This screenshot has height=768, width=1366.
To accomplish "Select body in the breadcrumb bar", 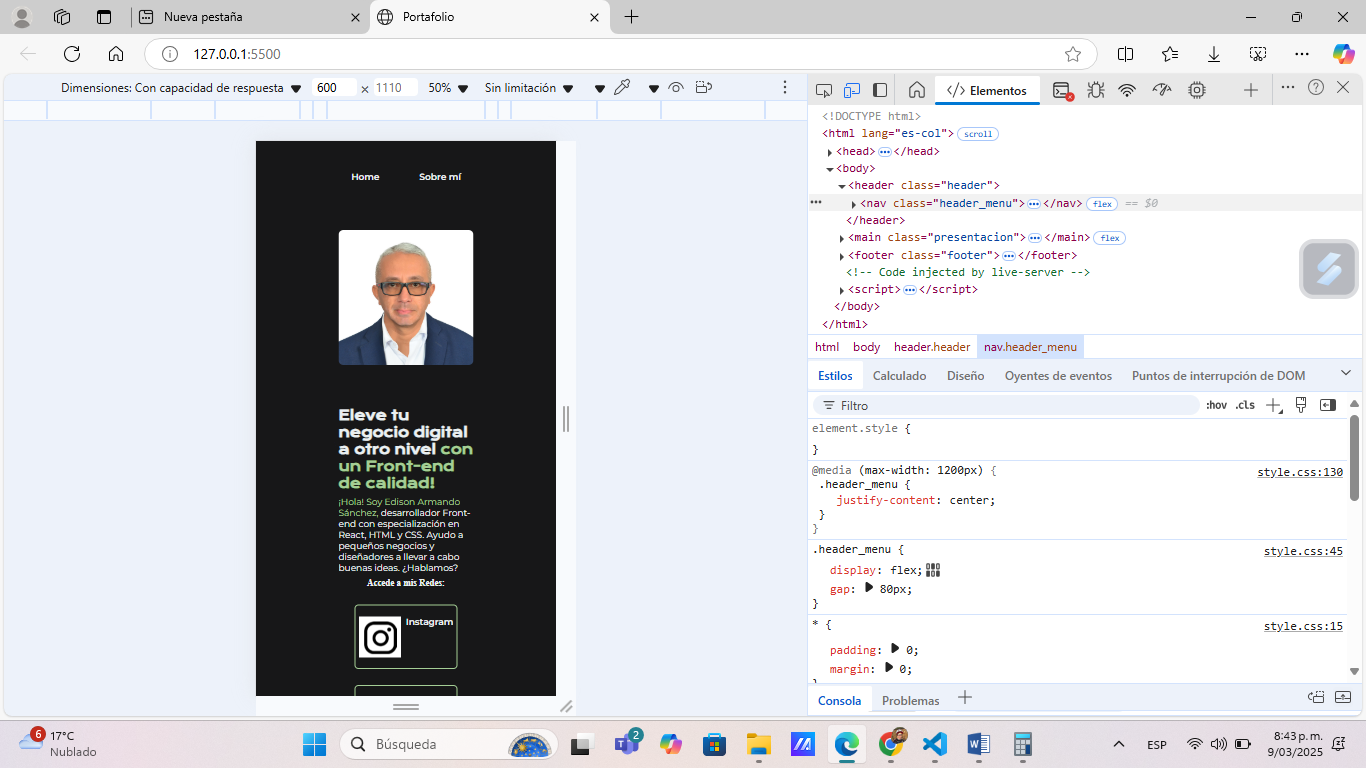I will tap(866, 347).
